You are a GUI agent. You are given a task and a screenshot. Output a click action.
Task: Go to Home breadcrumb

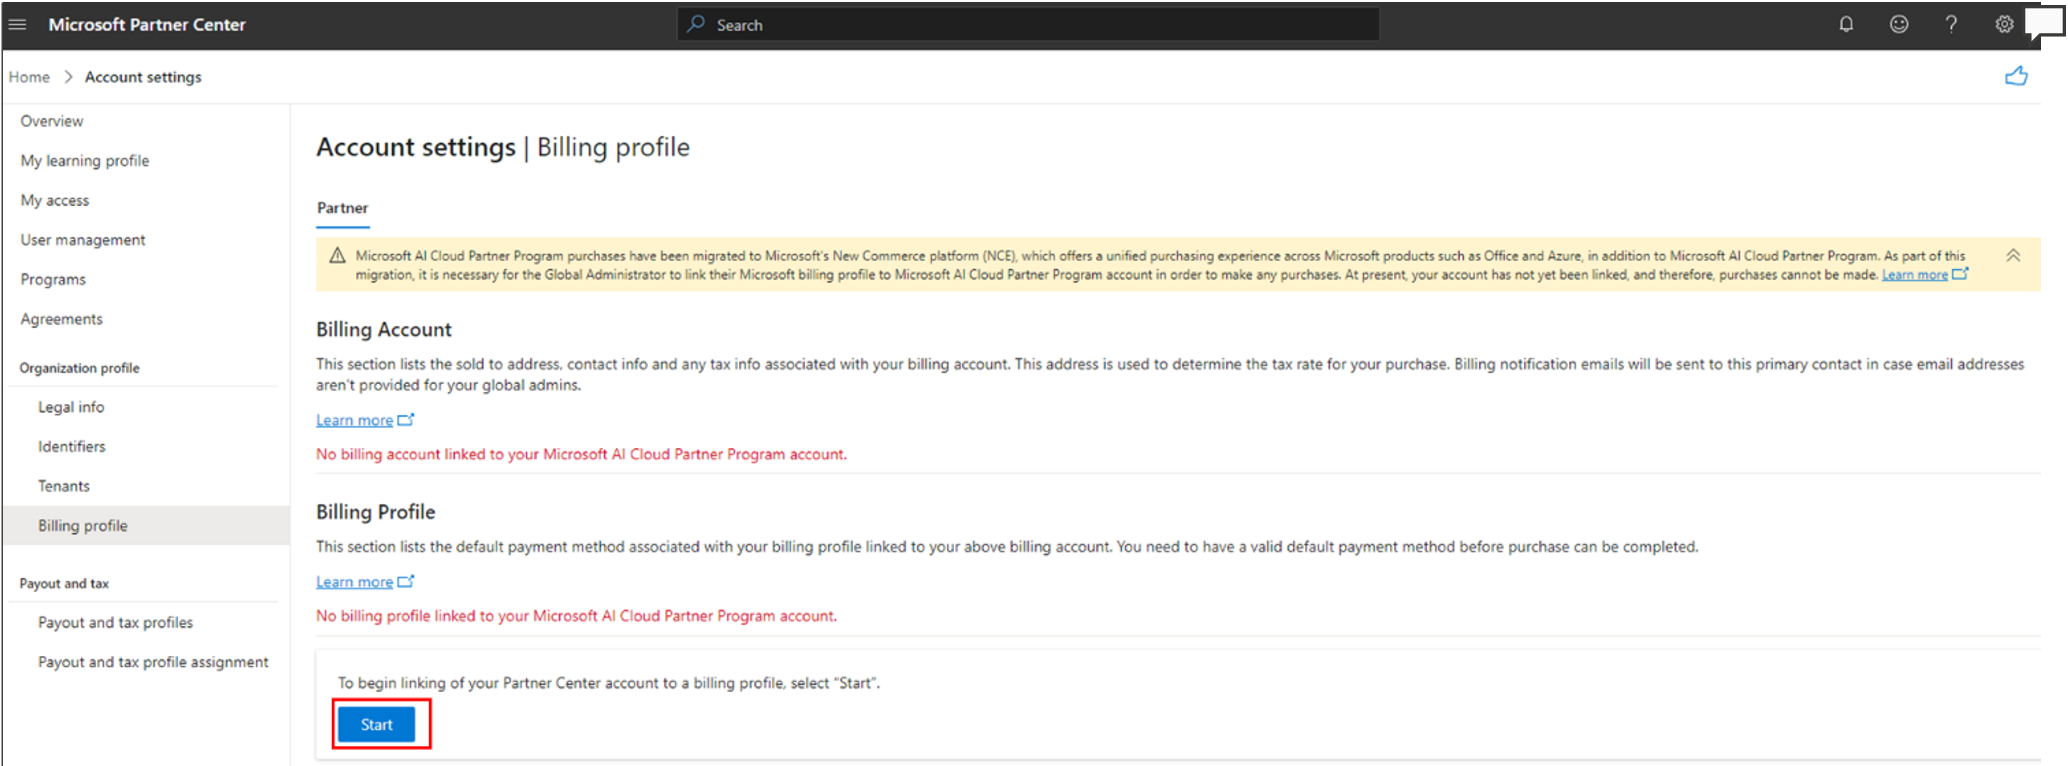coord(29,77)
